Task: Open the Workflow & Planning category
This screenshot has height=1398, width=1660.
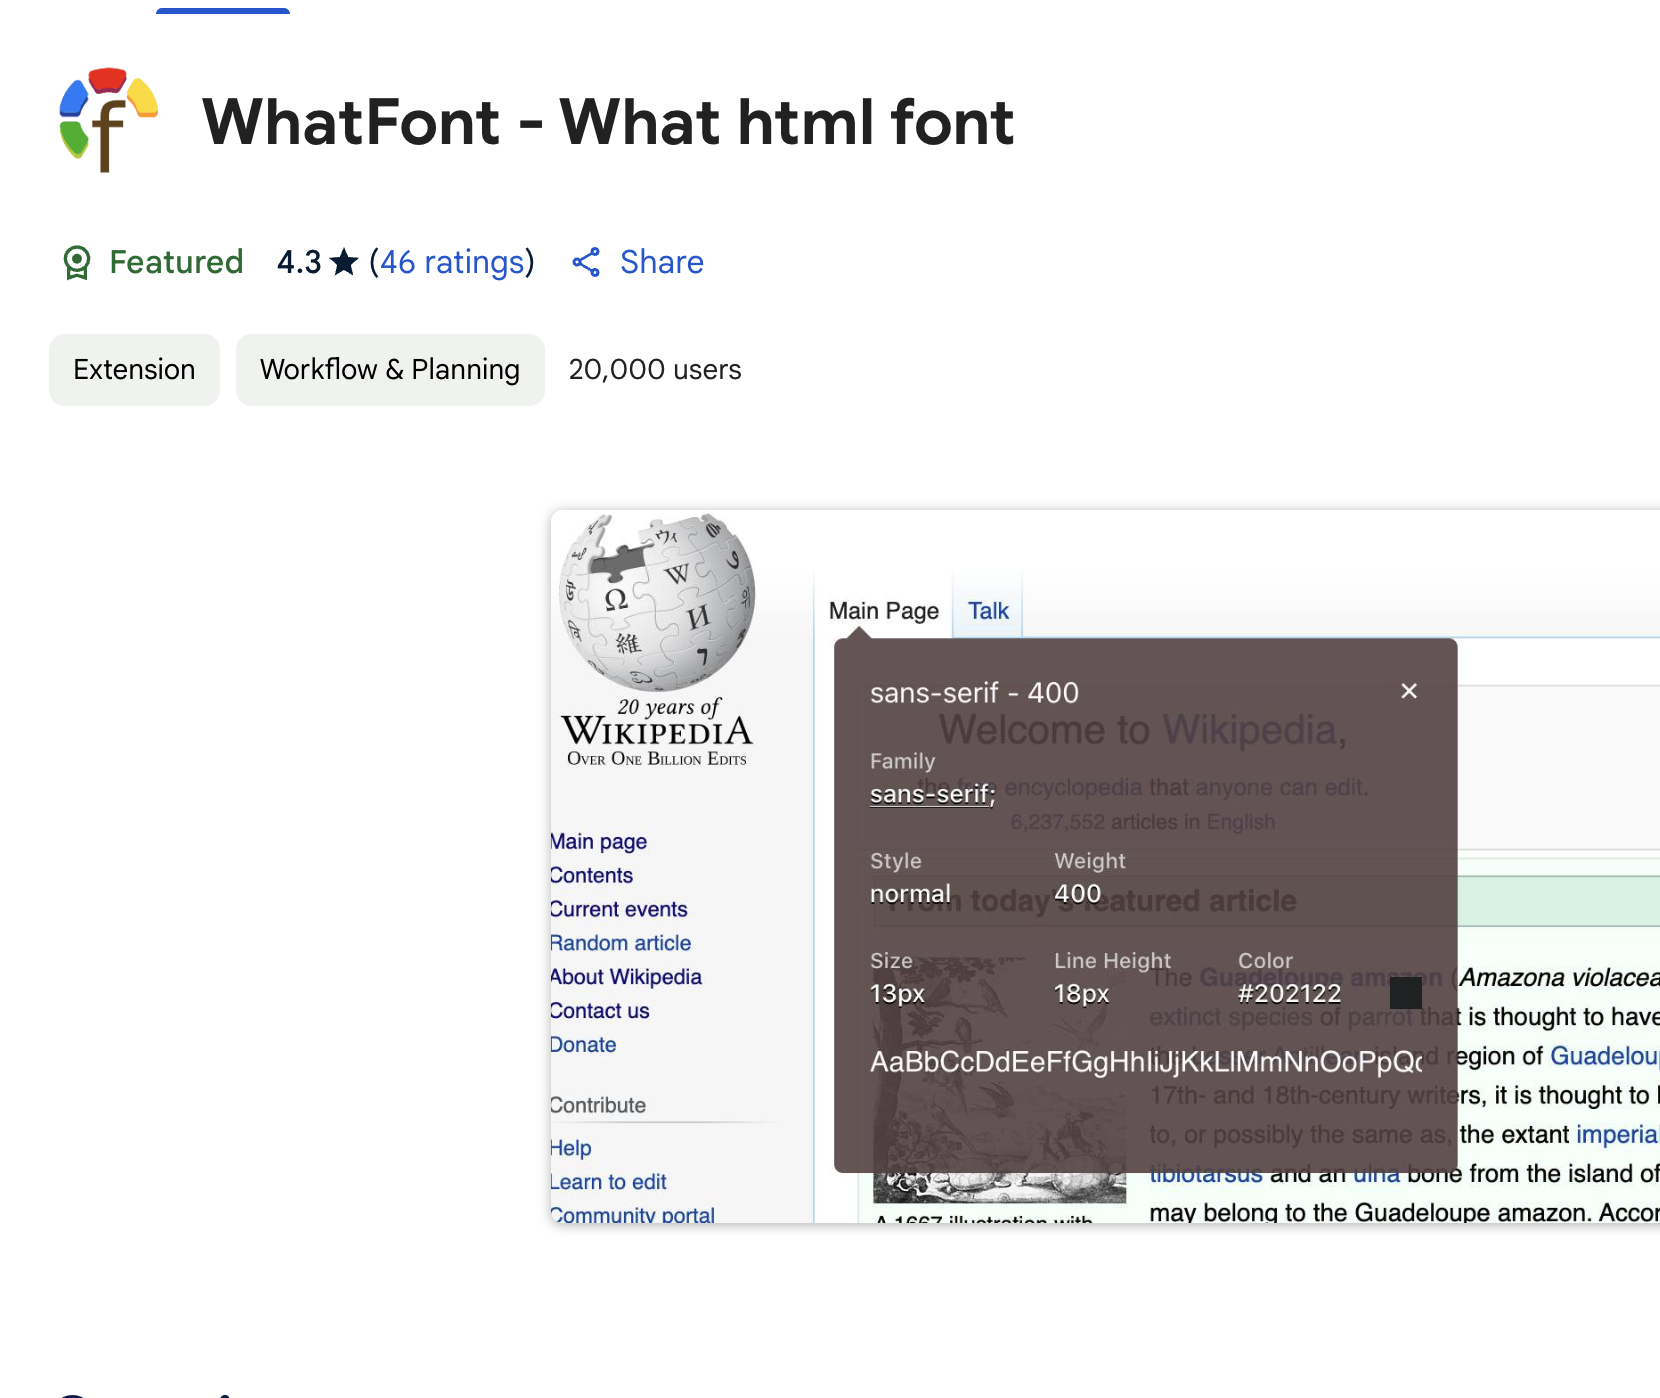Action: pos(390,370)
